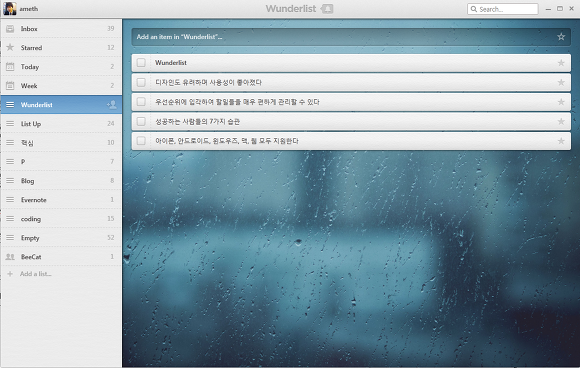580x368 pixels.
Task: Click the Week calendar icon
Action: tap(10, 85)
